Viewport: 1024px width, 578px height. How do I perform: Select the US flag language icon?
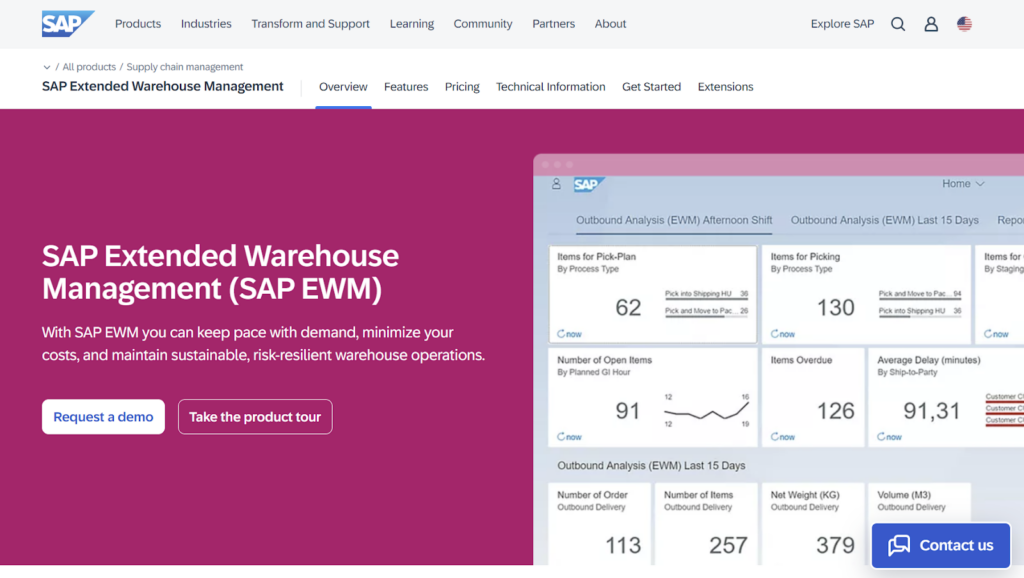[963, 23]
